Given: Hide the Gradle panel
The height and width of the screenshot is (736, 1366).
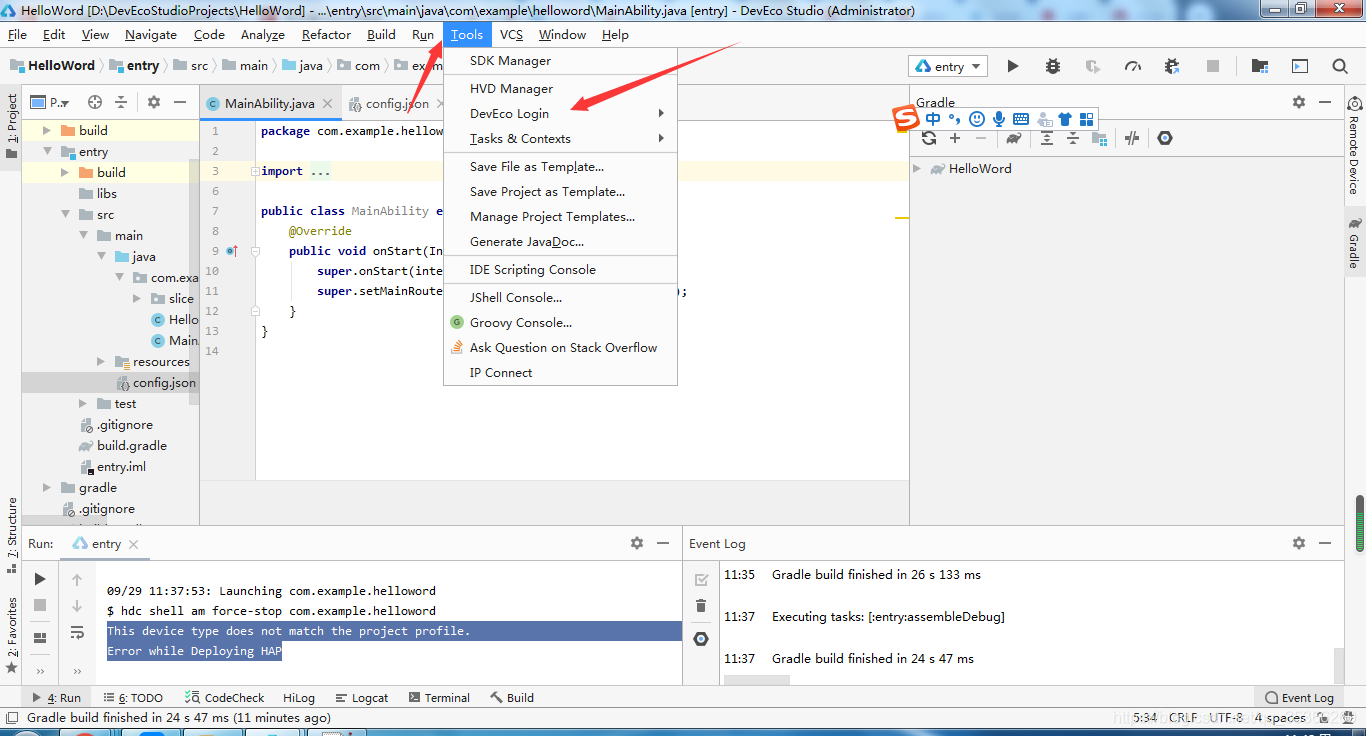Looking at the screenshot, I should [x=1325, y=102].
